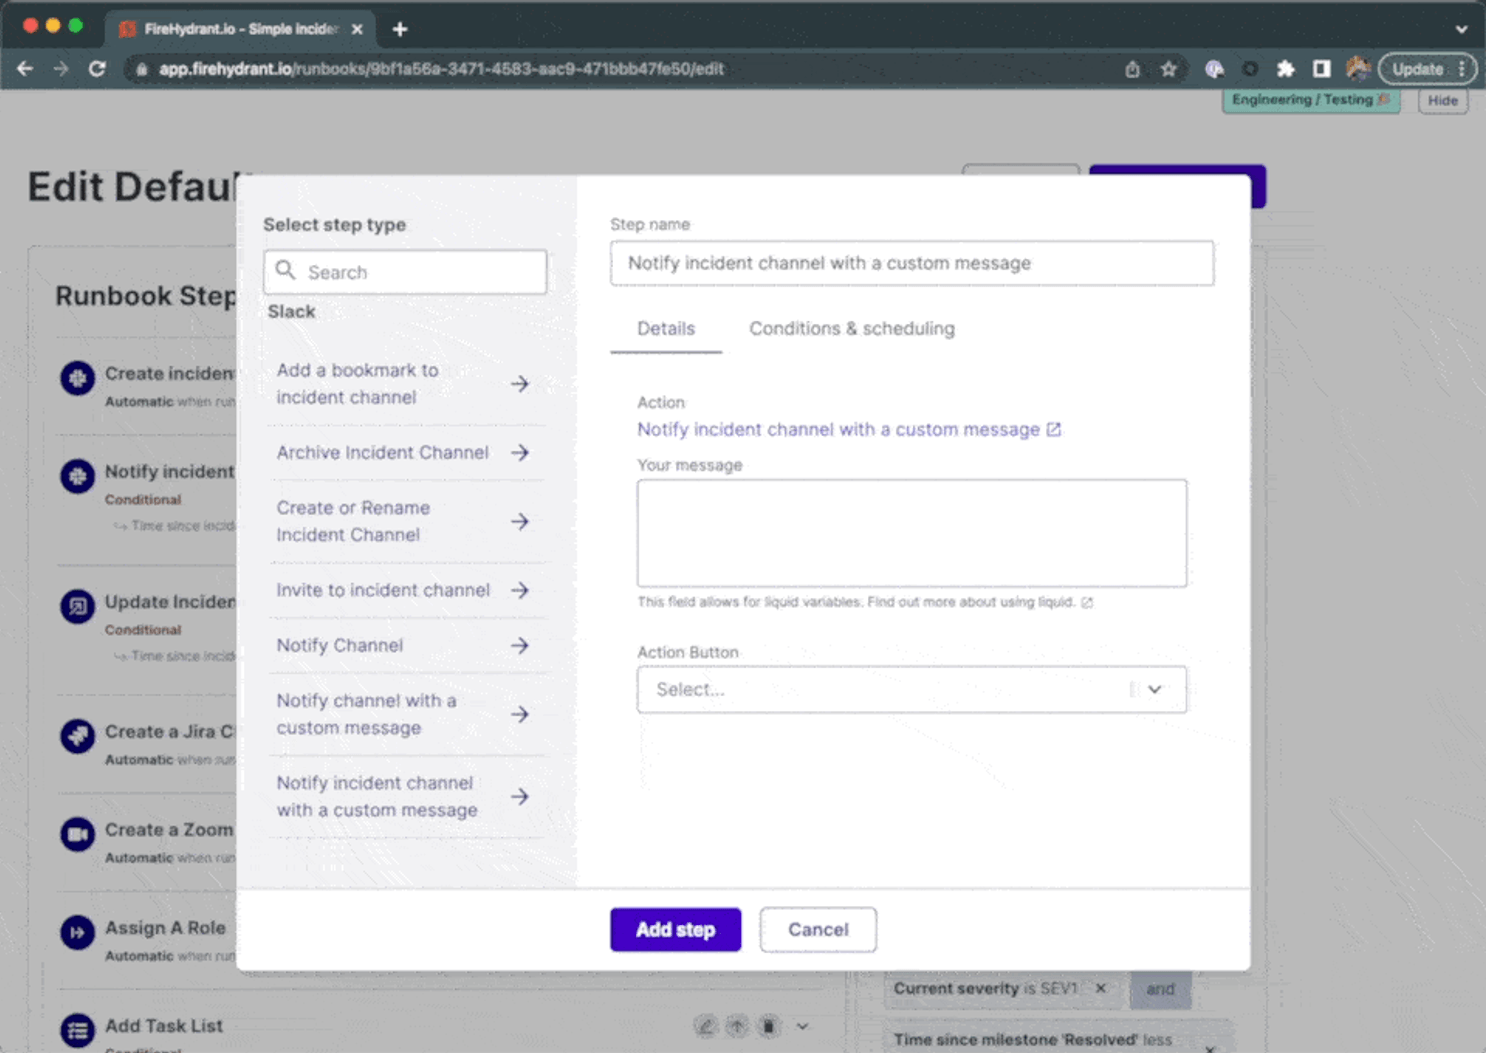
Task: Click the Update Incident step icon
Action: point(77,606)
